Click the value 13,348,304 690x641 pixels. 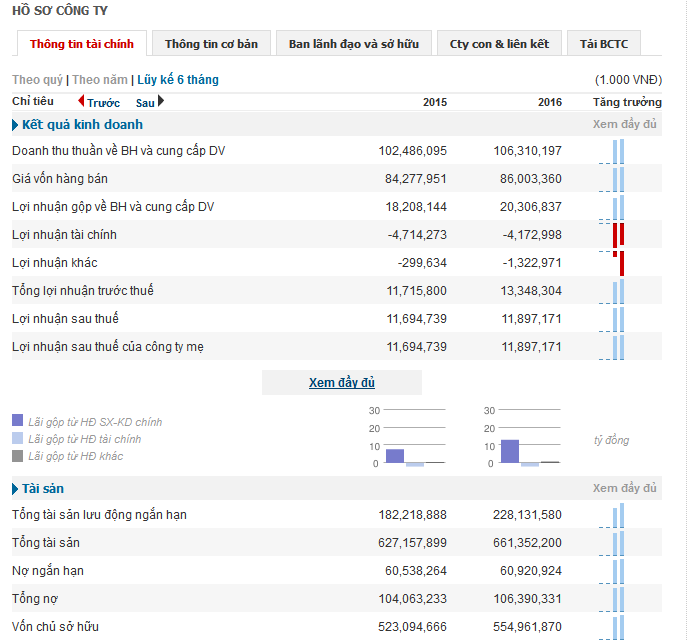[x=531, y=291]
